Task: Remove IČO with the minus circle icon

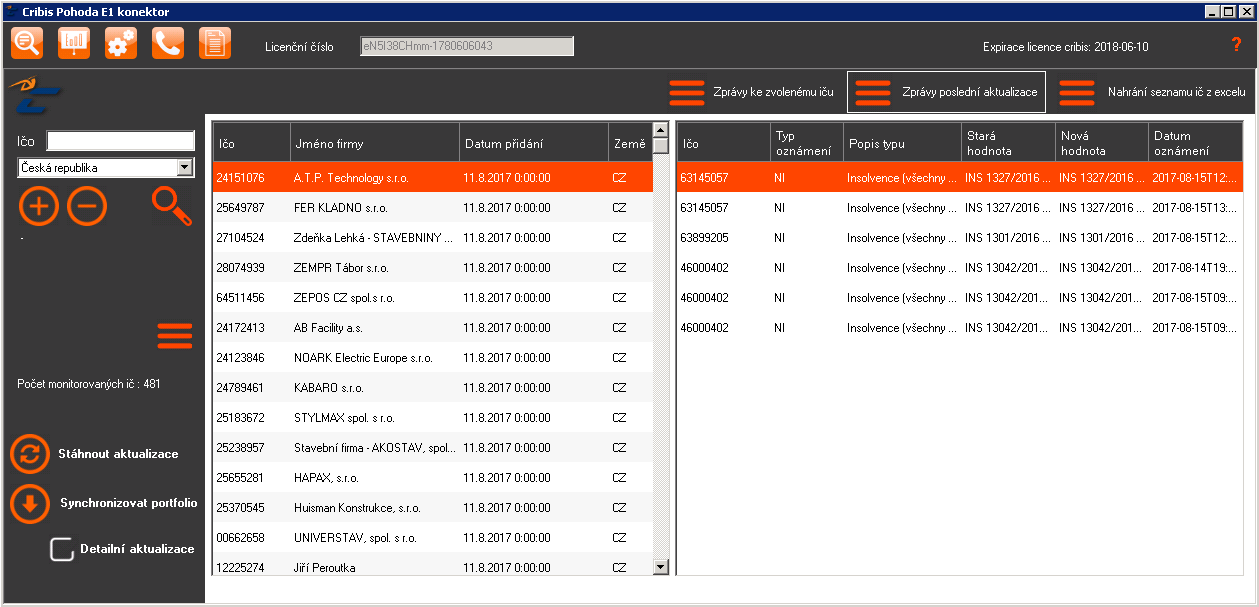Action: (x=87, y=206)
